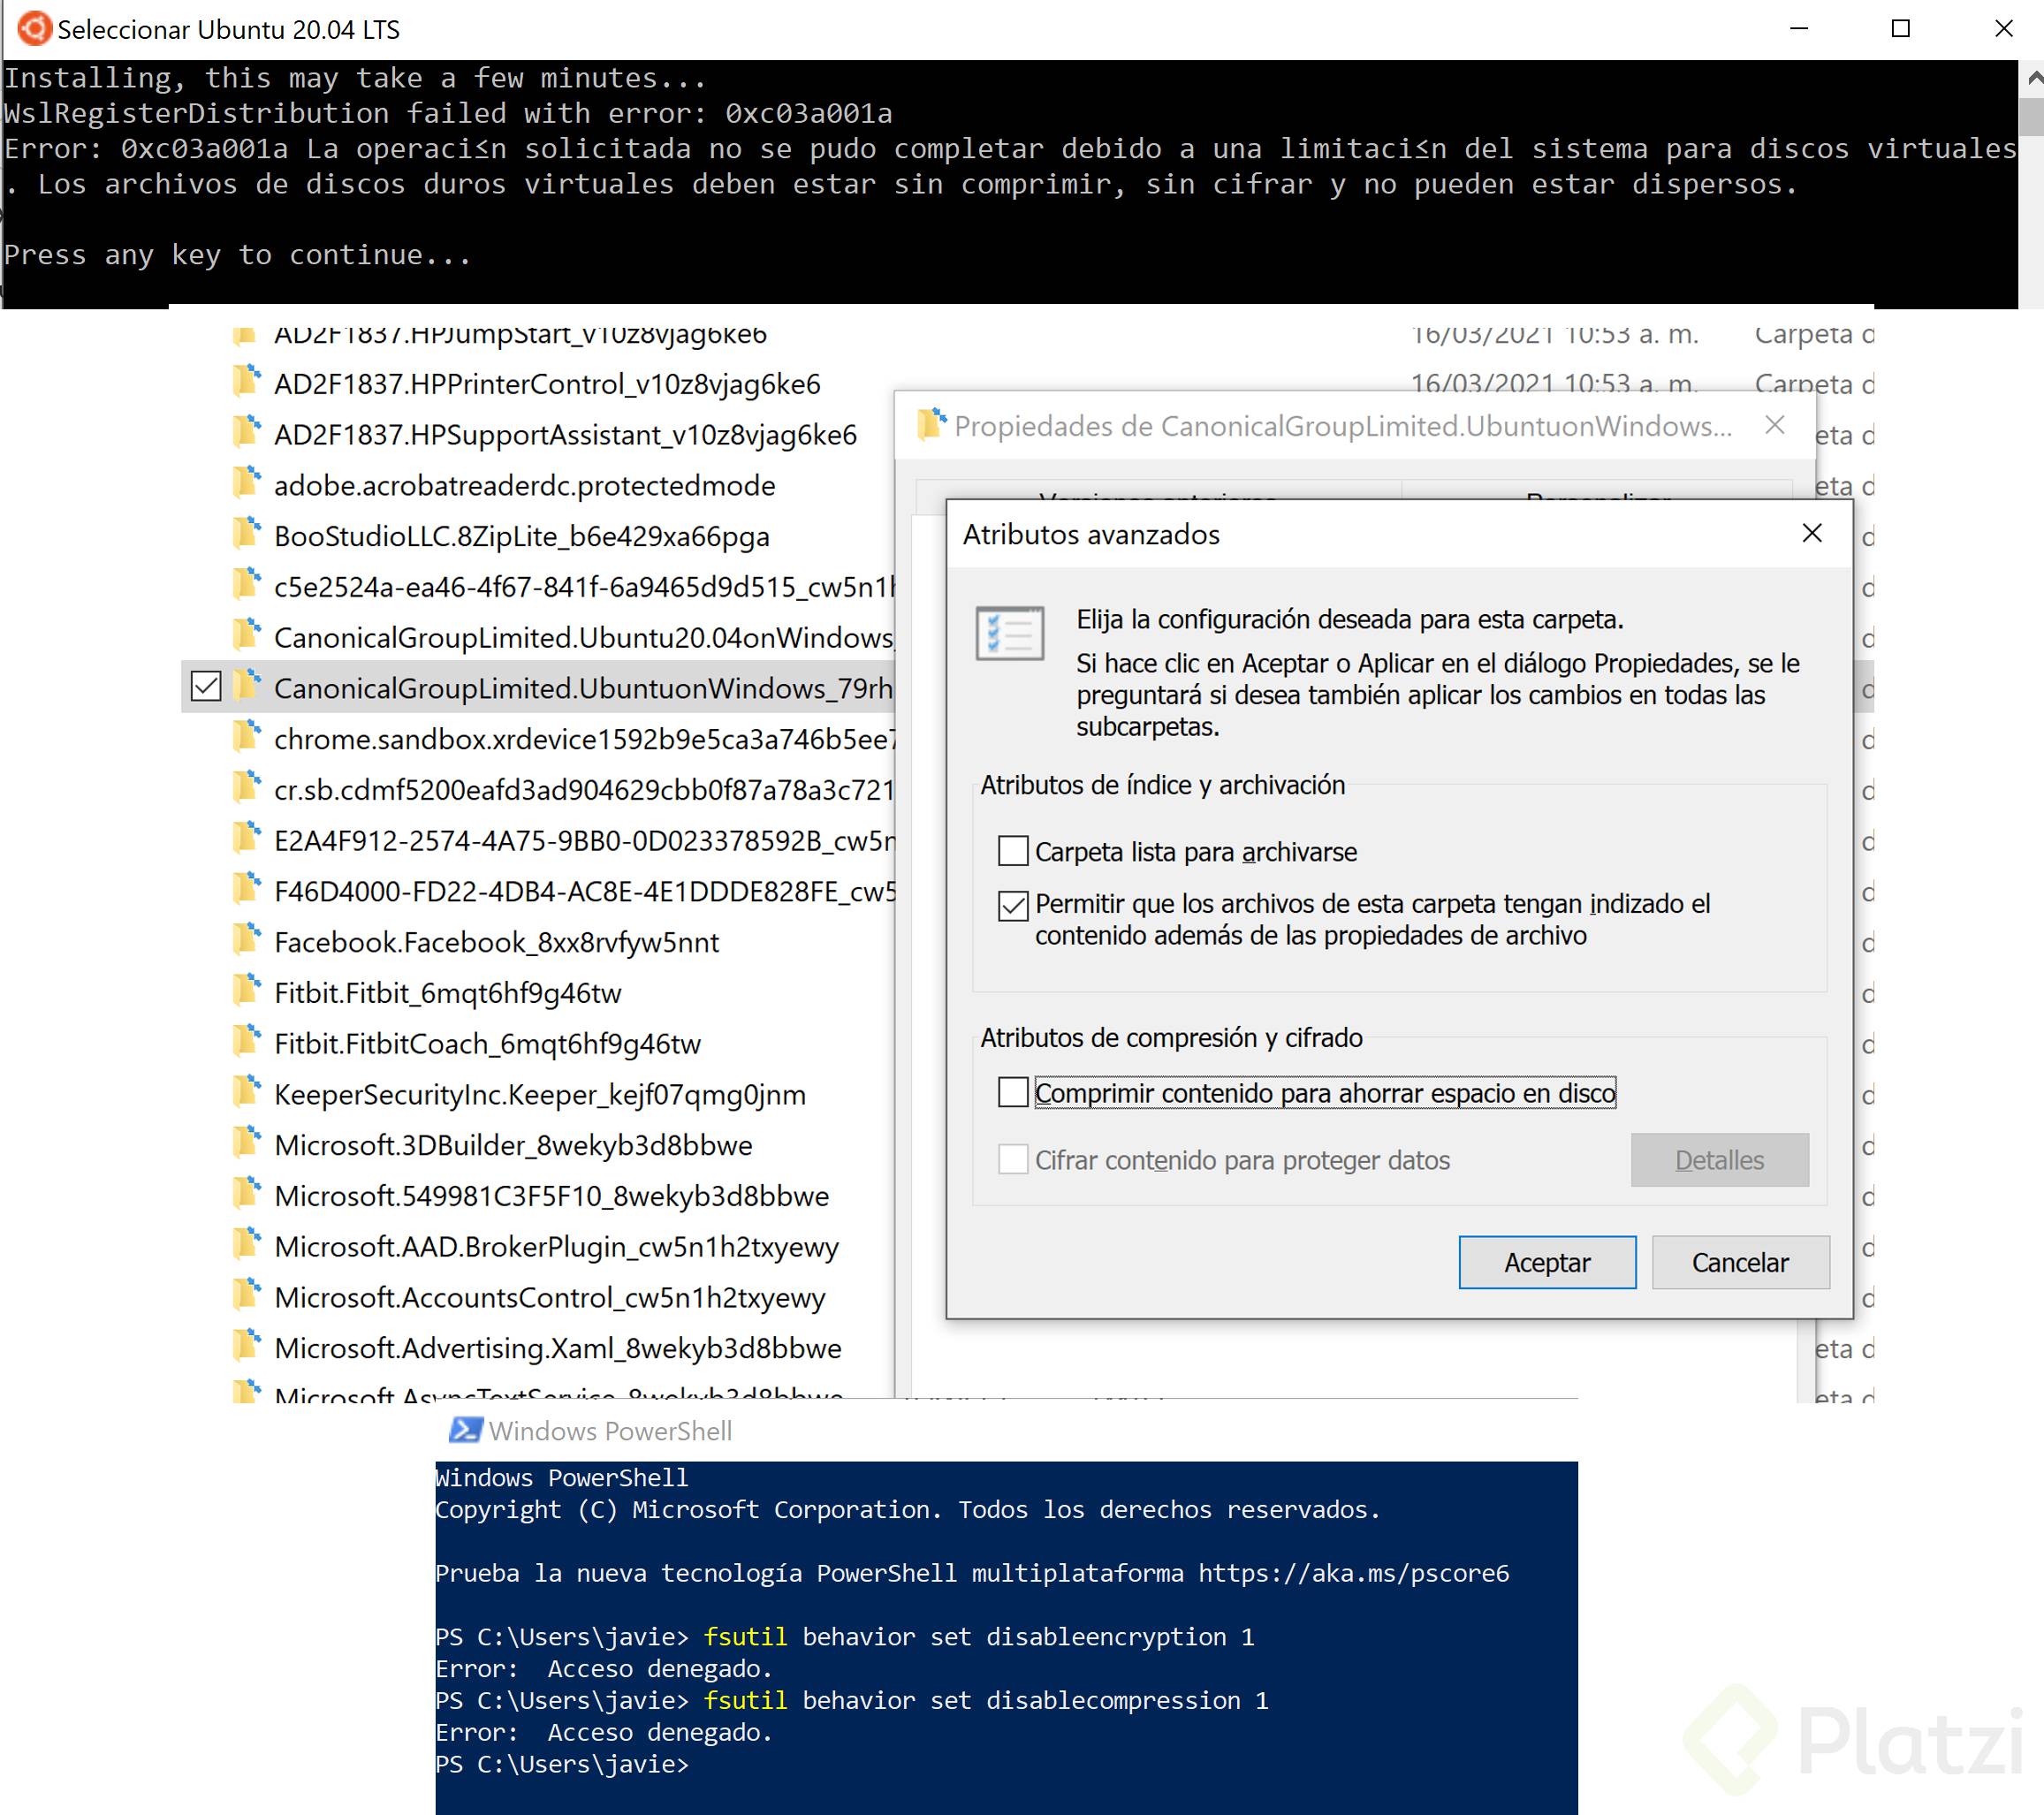This screenshot has width=2044, height=1815.
Task: Select Microsoft.AAD.BrokerPlugin_cw5n1h2txyewy folder name
Action: pyautogui.click(x=556, y=1248)
